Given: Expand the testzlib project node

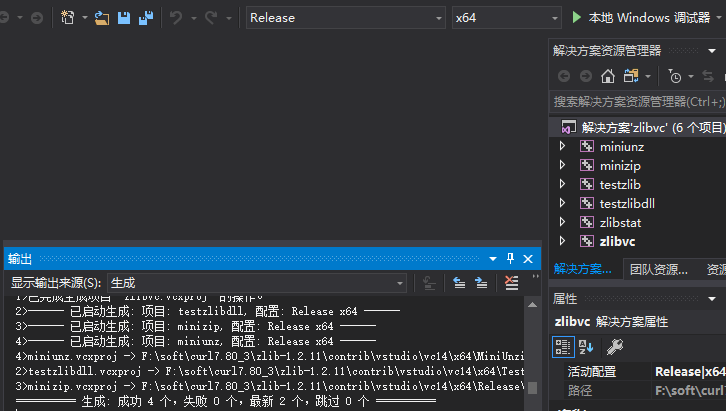Looking at the screenshot, I should coord(562,184).
